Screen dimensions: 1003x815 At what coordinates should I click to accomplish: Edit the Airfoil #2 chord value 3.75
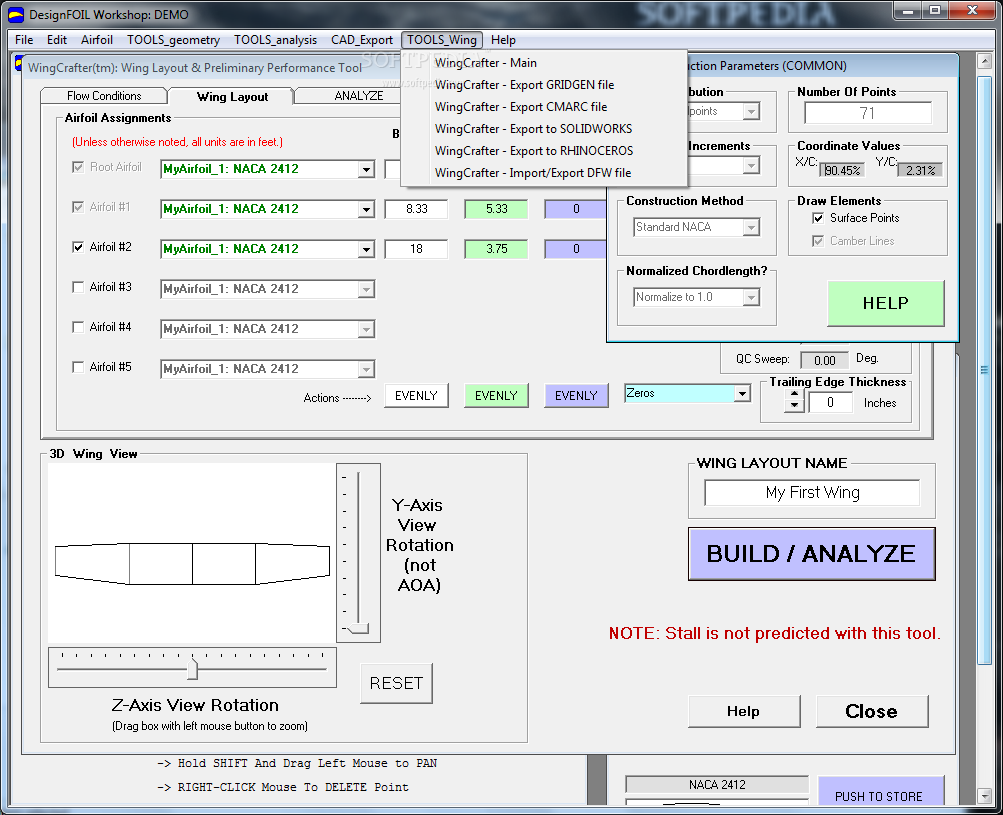tap(496, 249)
